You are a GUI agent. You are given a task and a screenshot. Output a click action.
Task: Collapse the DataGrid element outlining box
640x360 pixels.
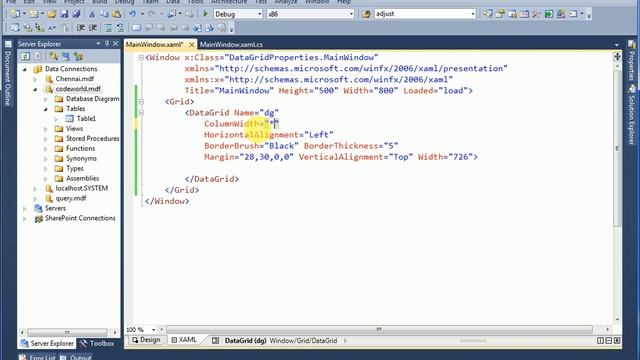tap(141, 113)
